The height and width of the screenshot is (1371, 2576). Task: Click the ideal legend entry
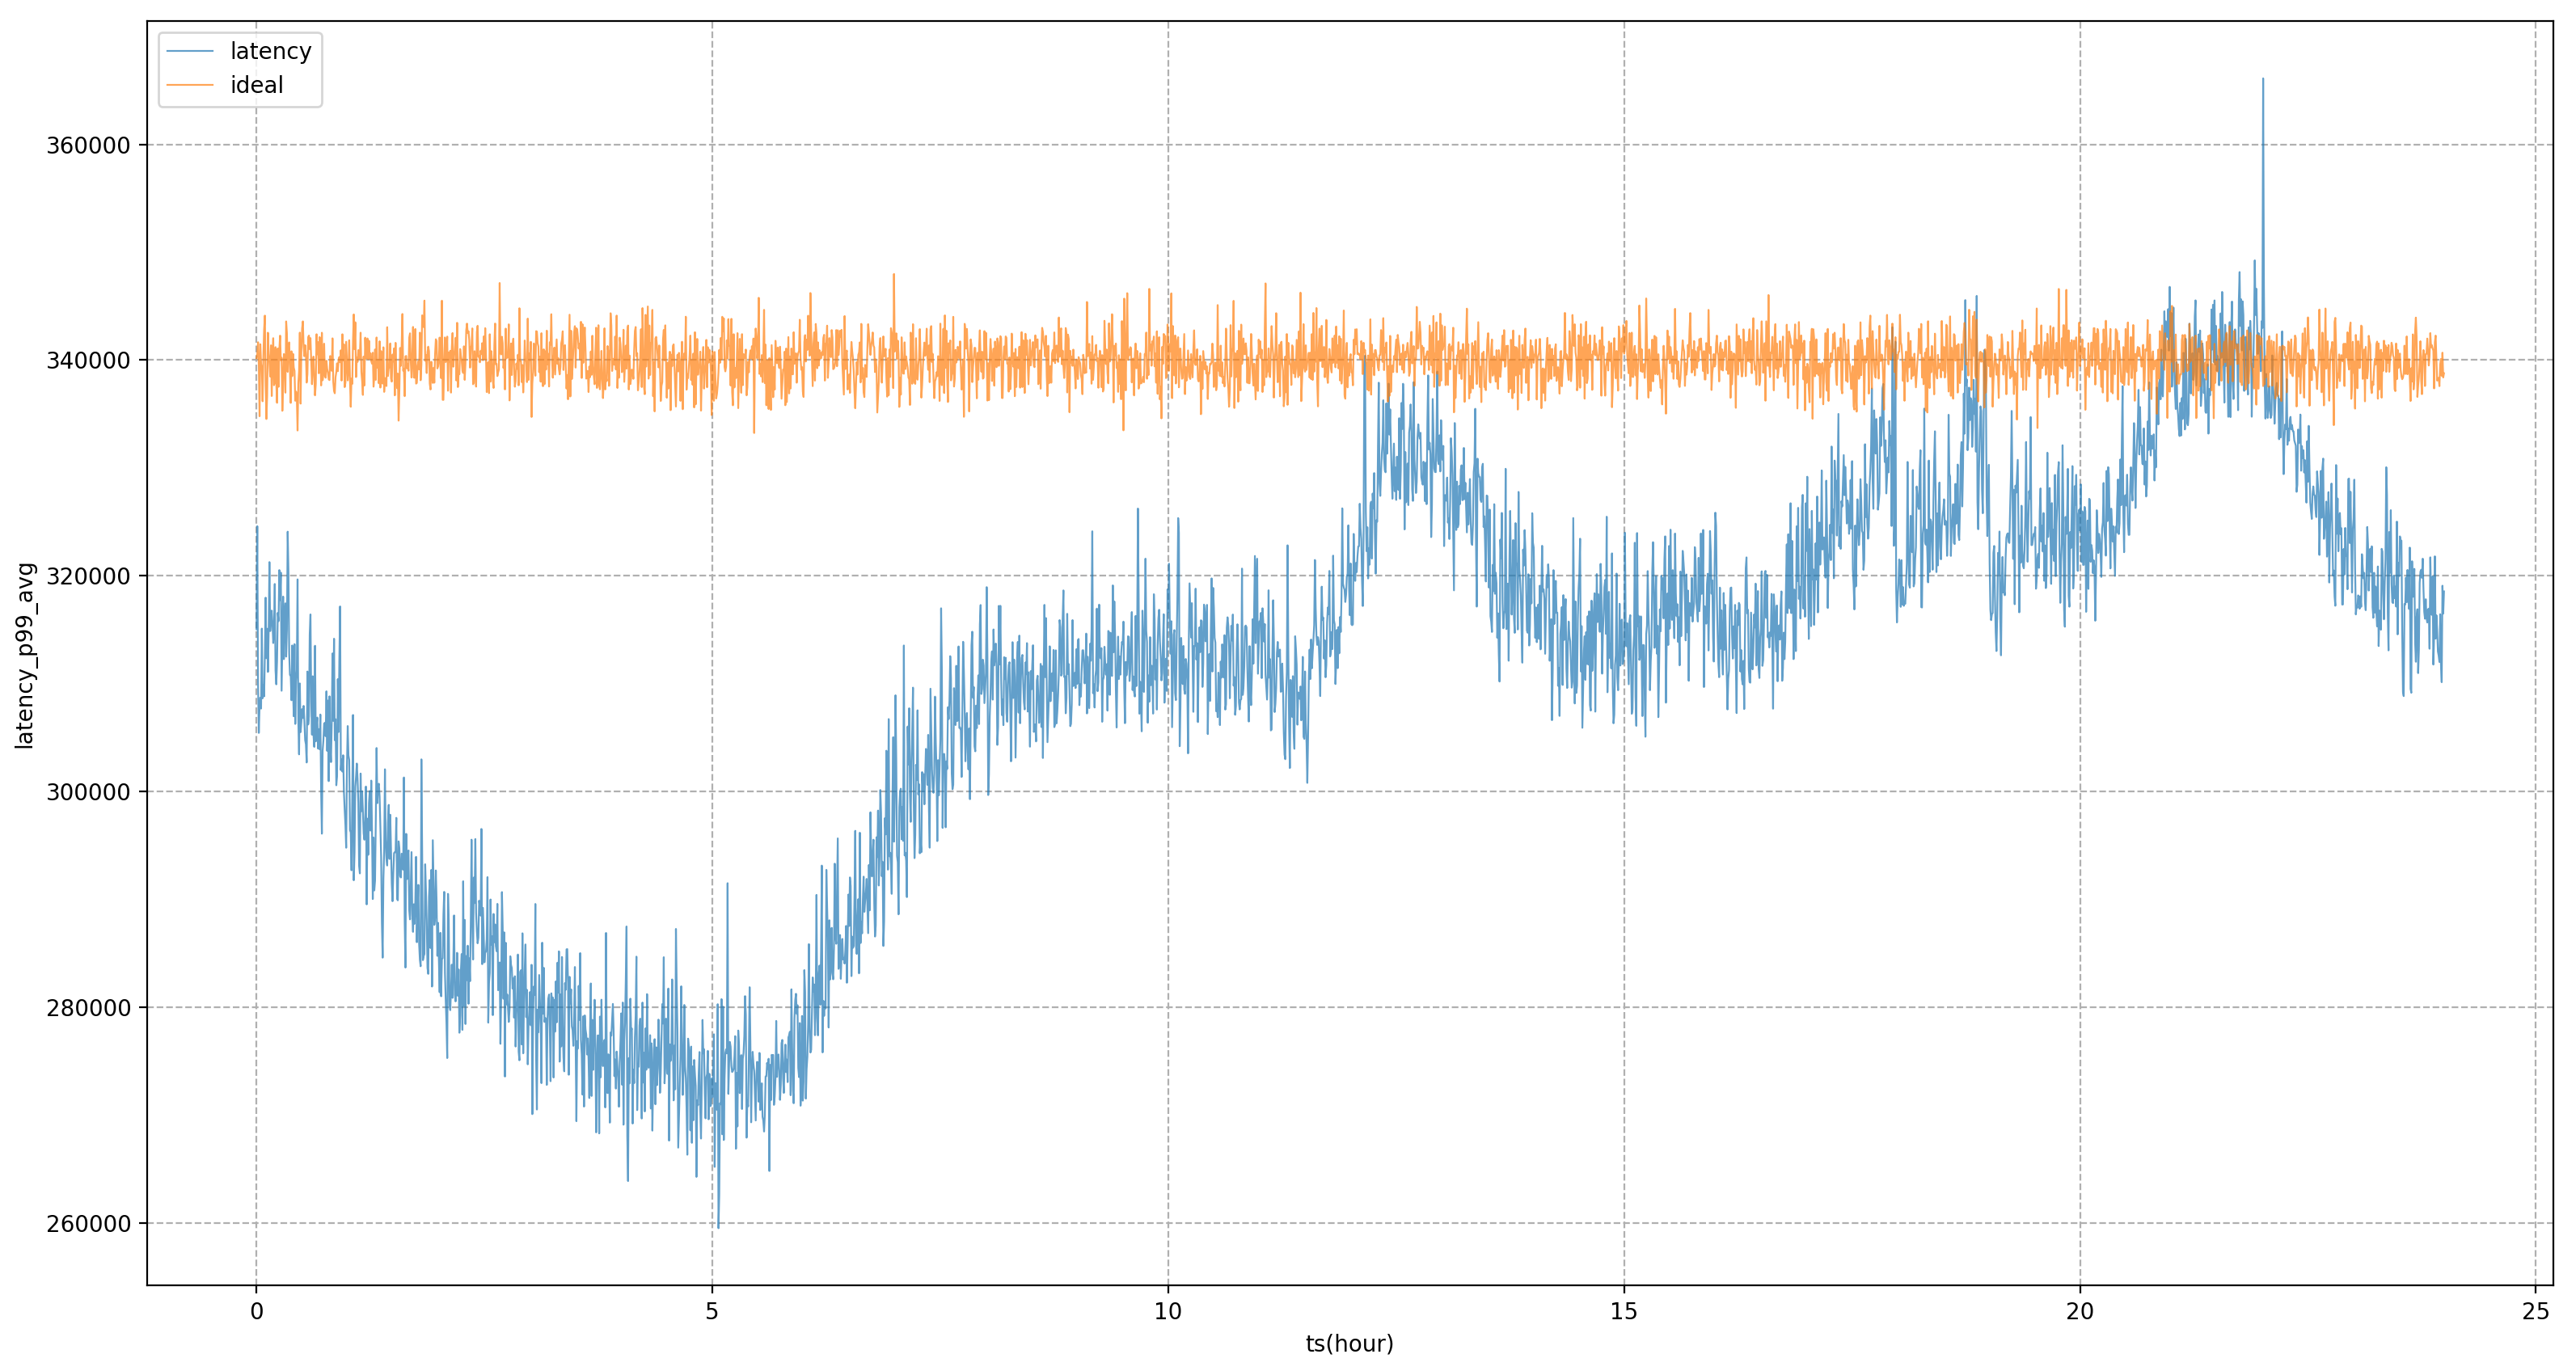tap(256, 86)
